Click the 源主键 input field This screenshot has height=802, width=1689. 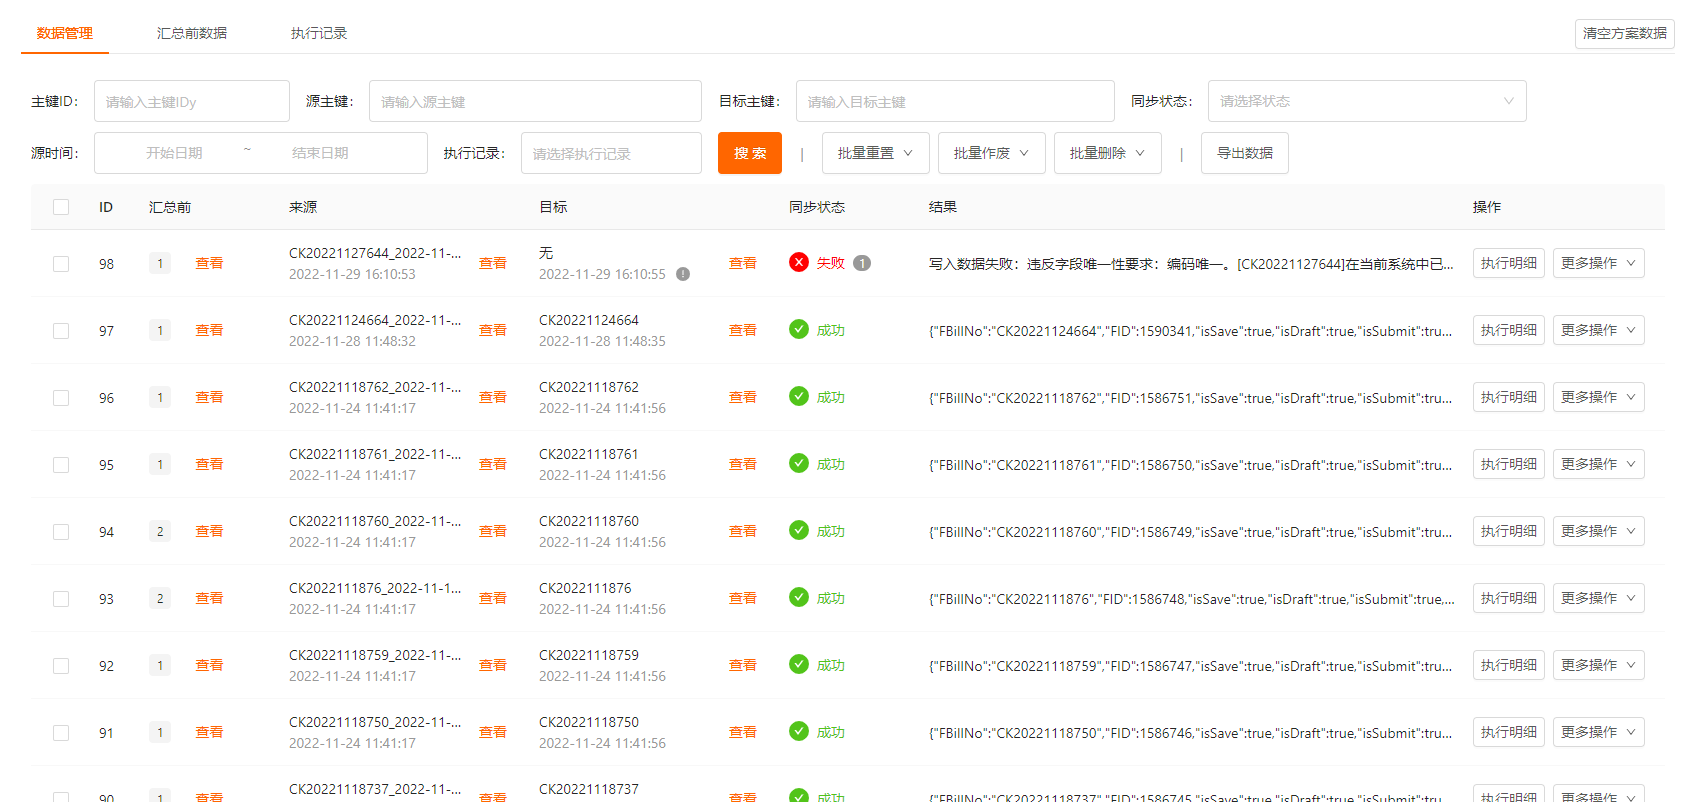pos(535,101)
